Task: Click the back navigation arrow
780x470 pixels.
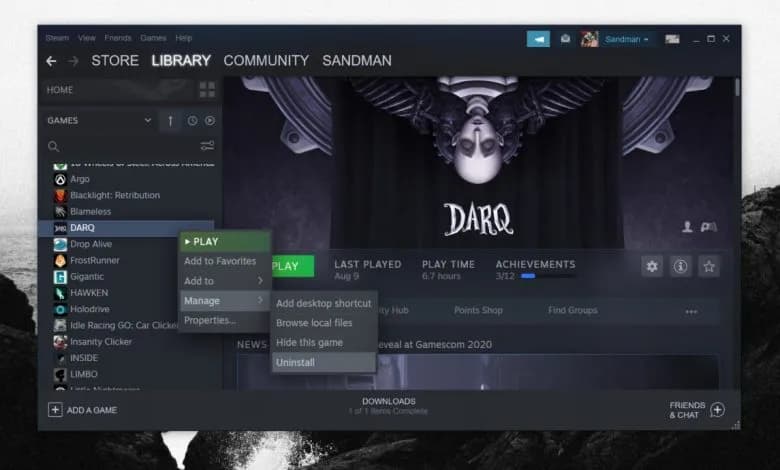Action: [52, 61]
